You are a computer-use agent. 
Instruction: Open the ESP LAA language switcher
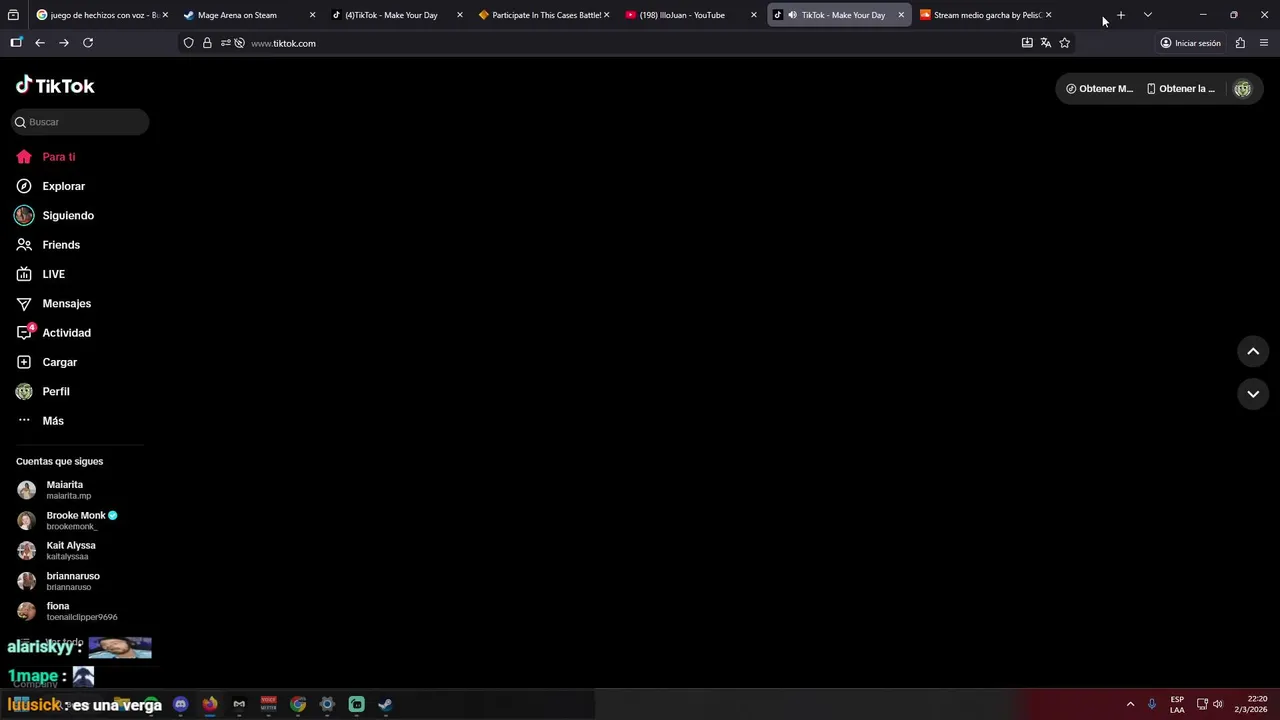pos(1177,704)
